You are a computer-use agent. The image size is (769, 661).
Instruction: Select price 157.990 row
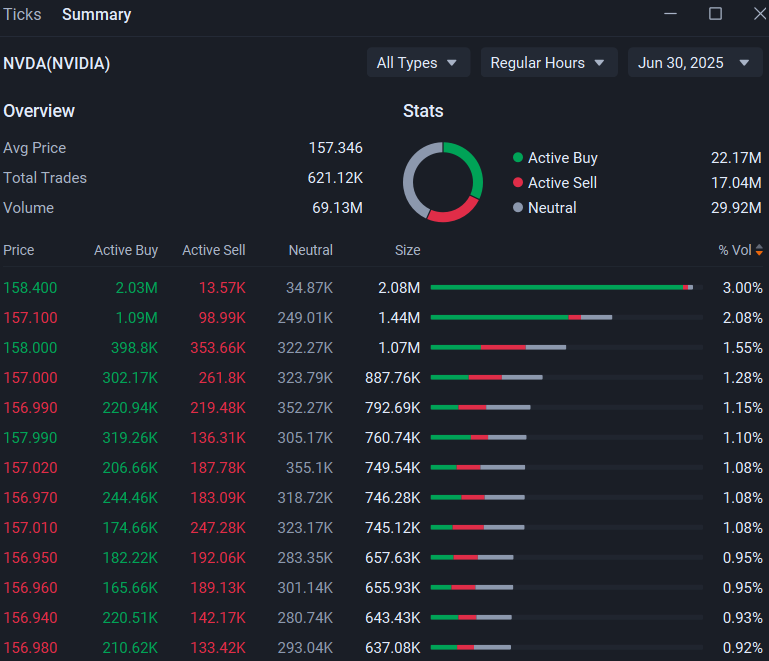(x=383, y=437)
